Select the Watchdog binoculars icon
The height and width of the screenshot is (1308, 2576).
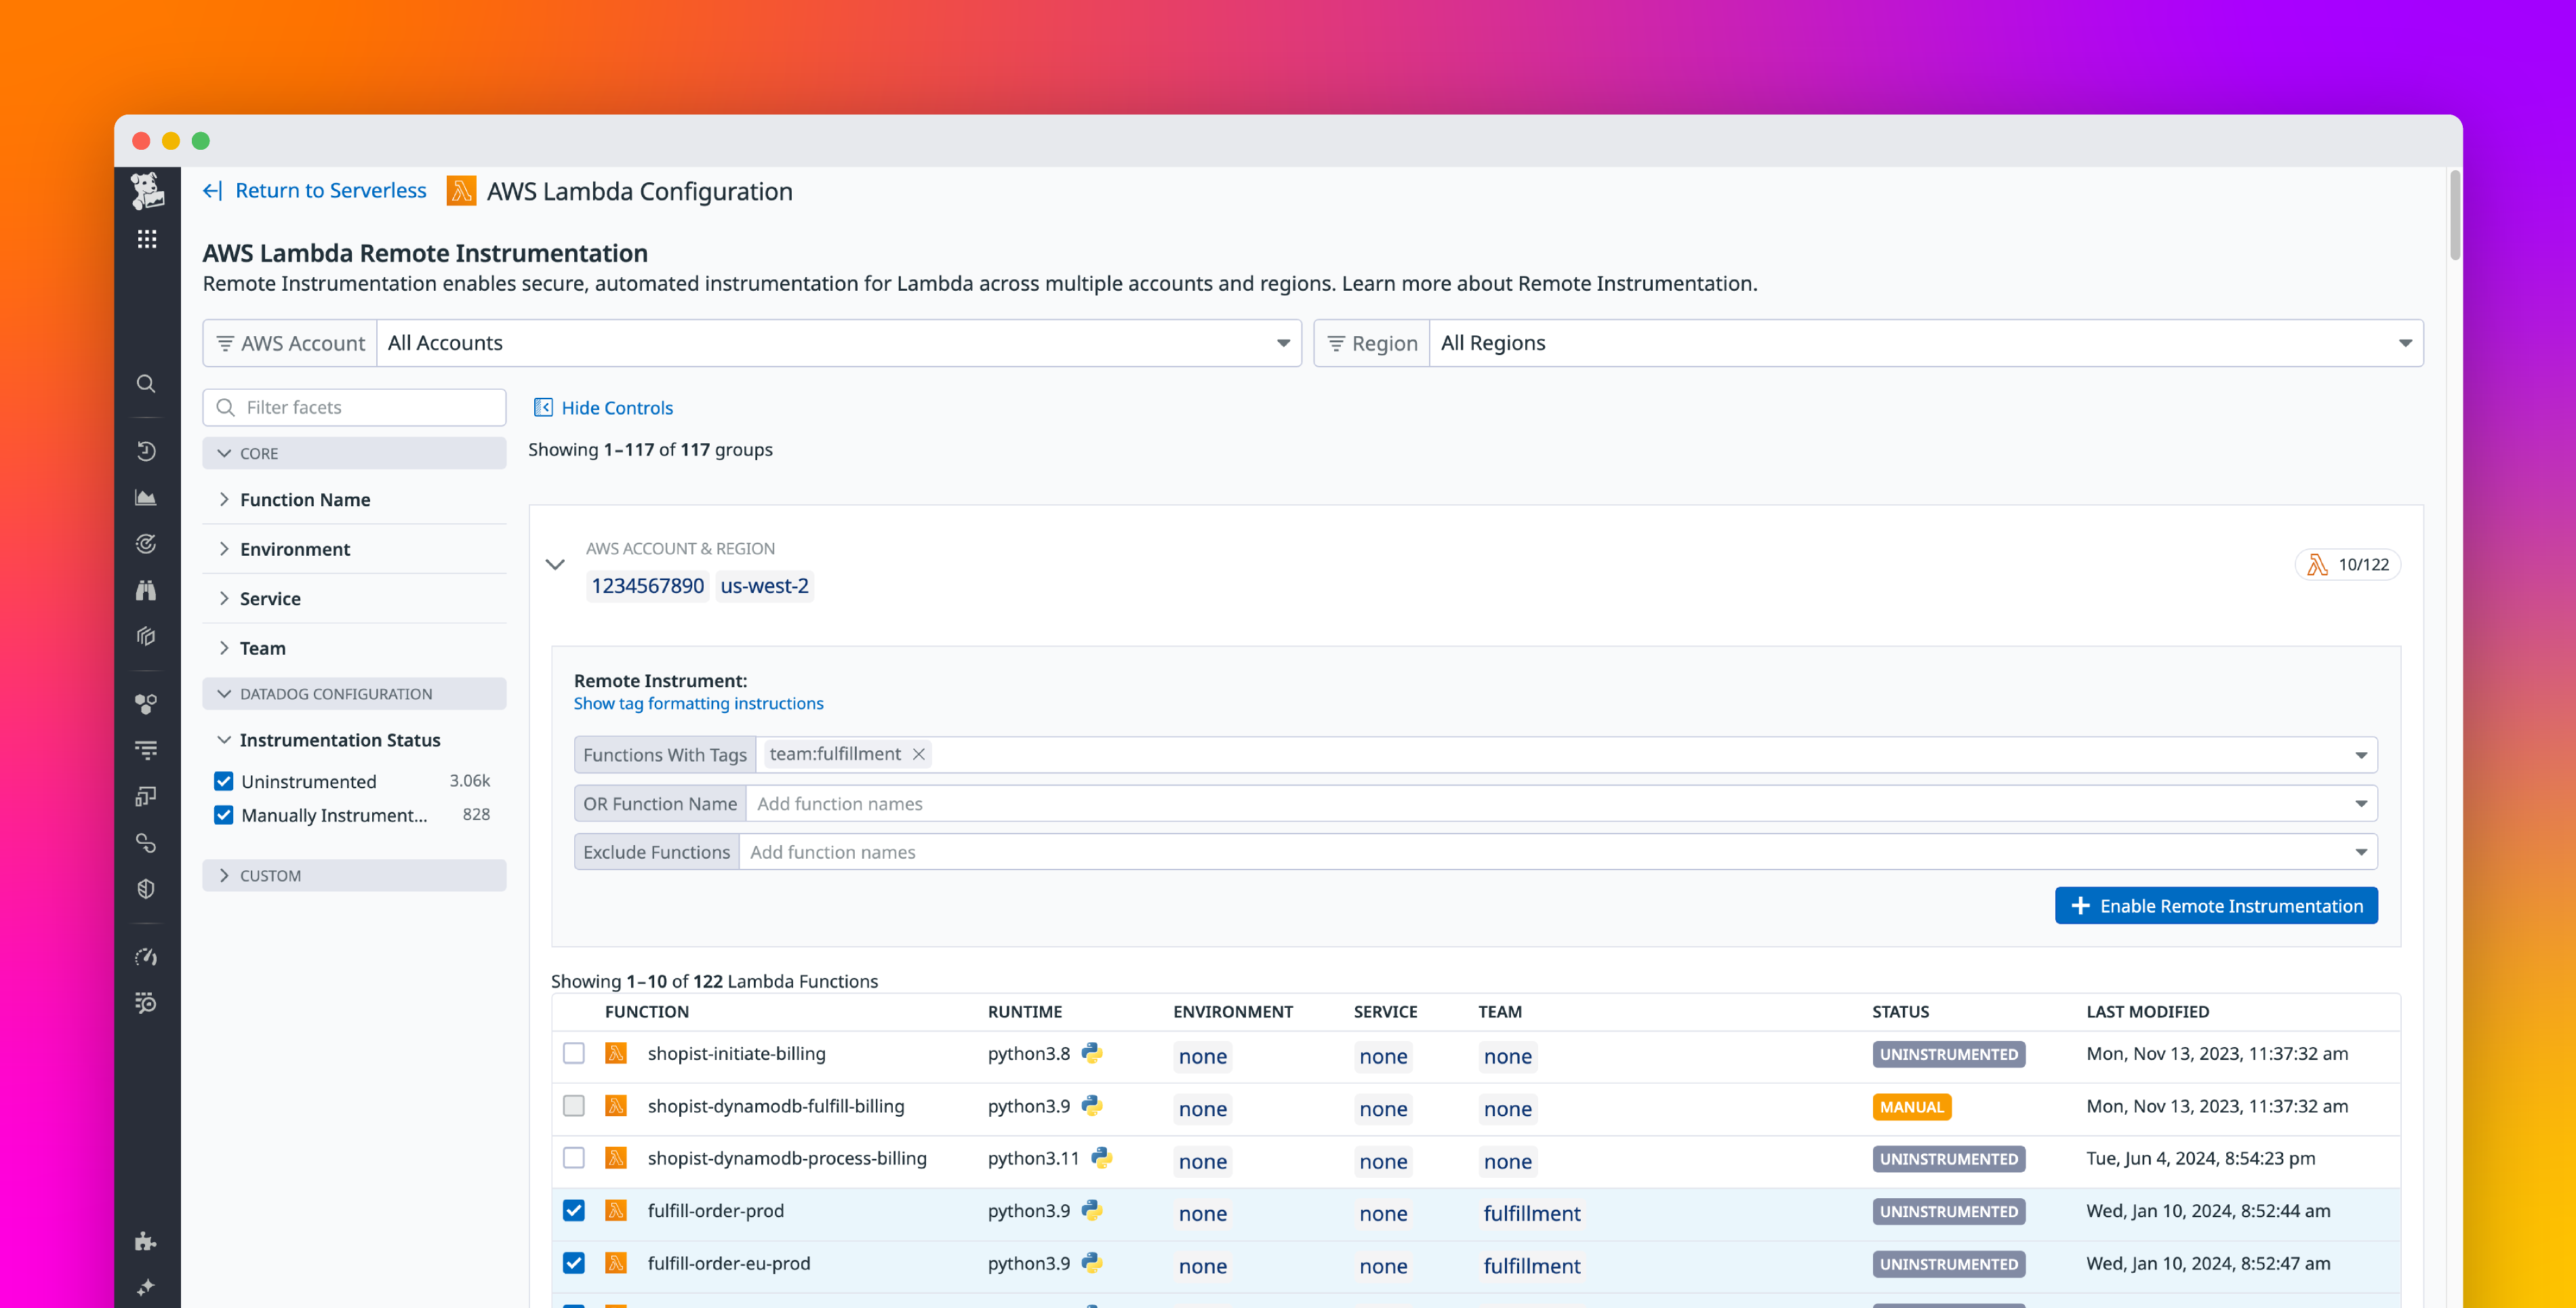pos(146,590)
